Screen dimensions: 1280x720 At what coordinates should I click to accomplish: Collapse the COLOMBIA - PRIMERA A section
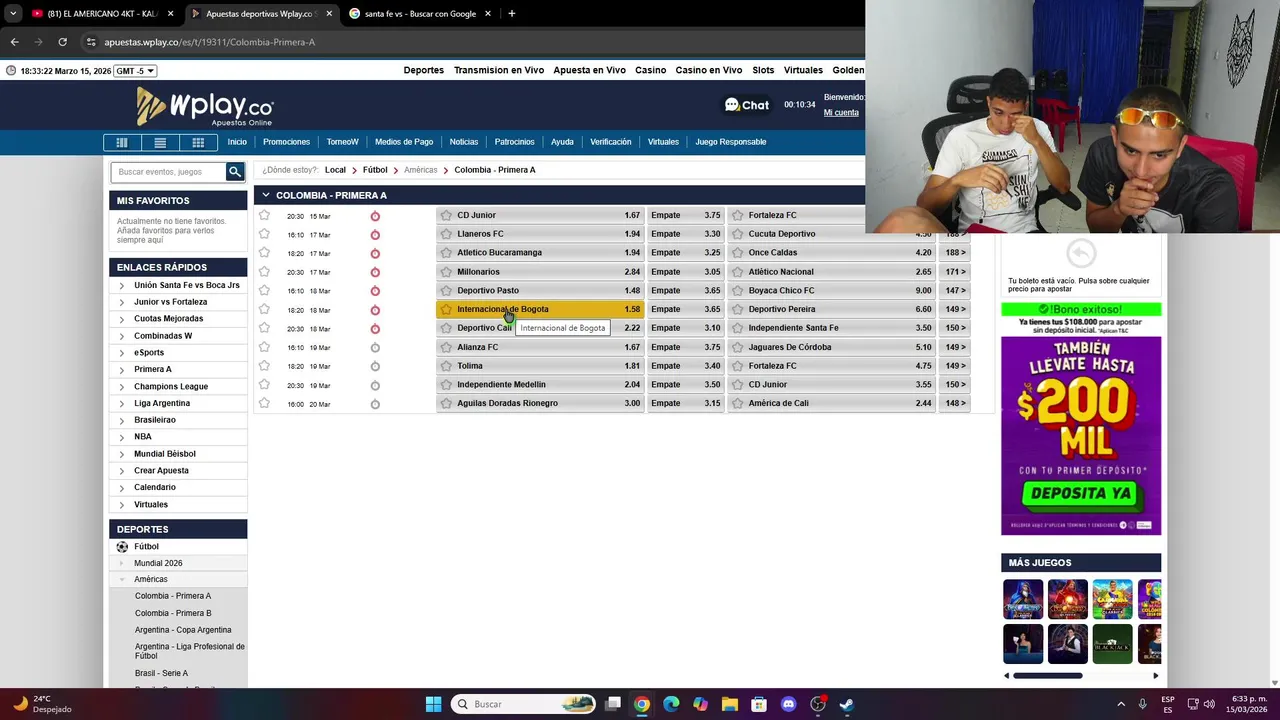(x=266, y=195)
